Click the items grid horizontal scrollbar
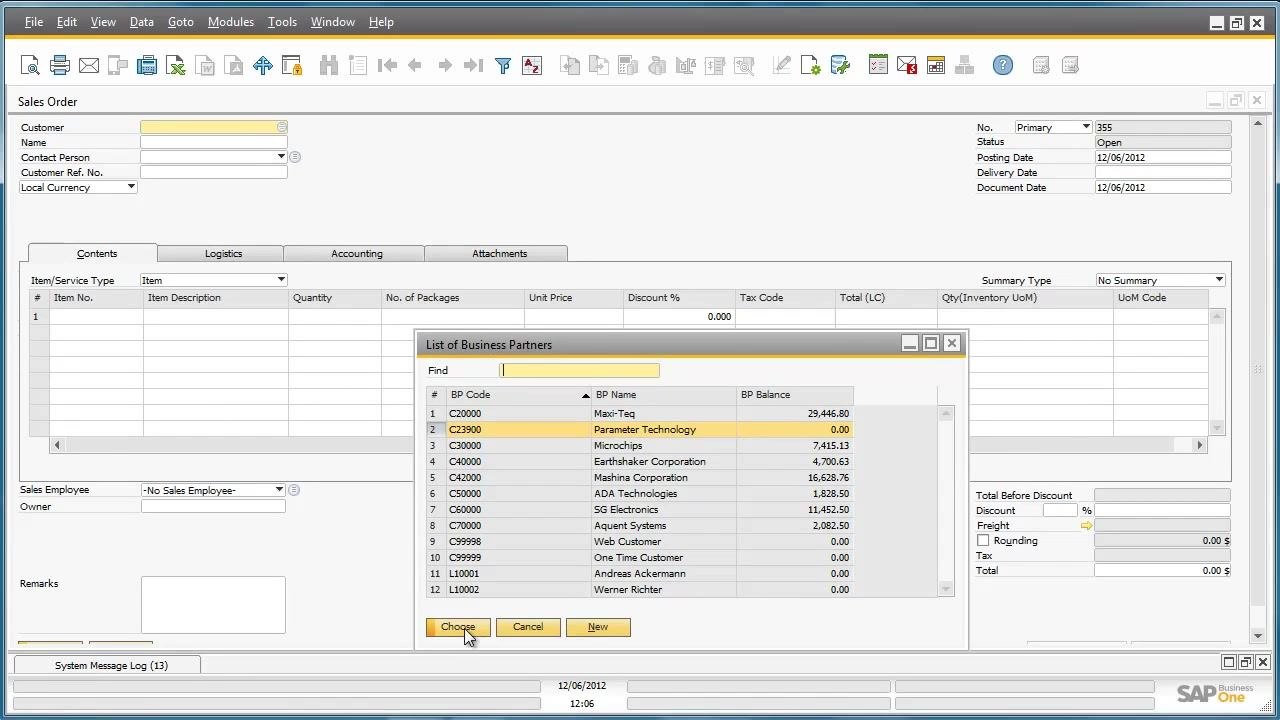 click(628, 445)
